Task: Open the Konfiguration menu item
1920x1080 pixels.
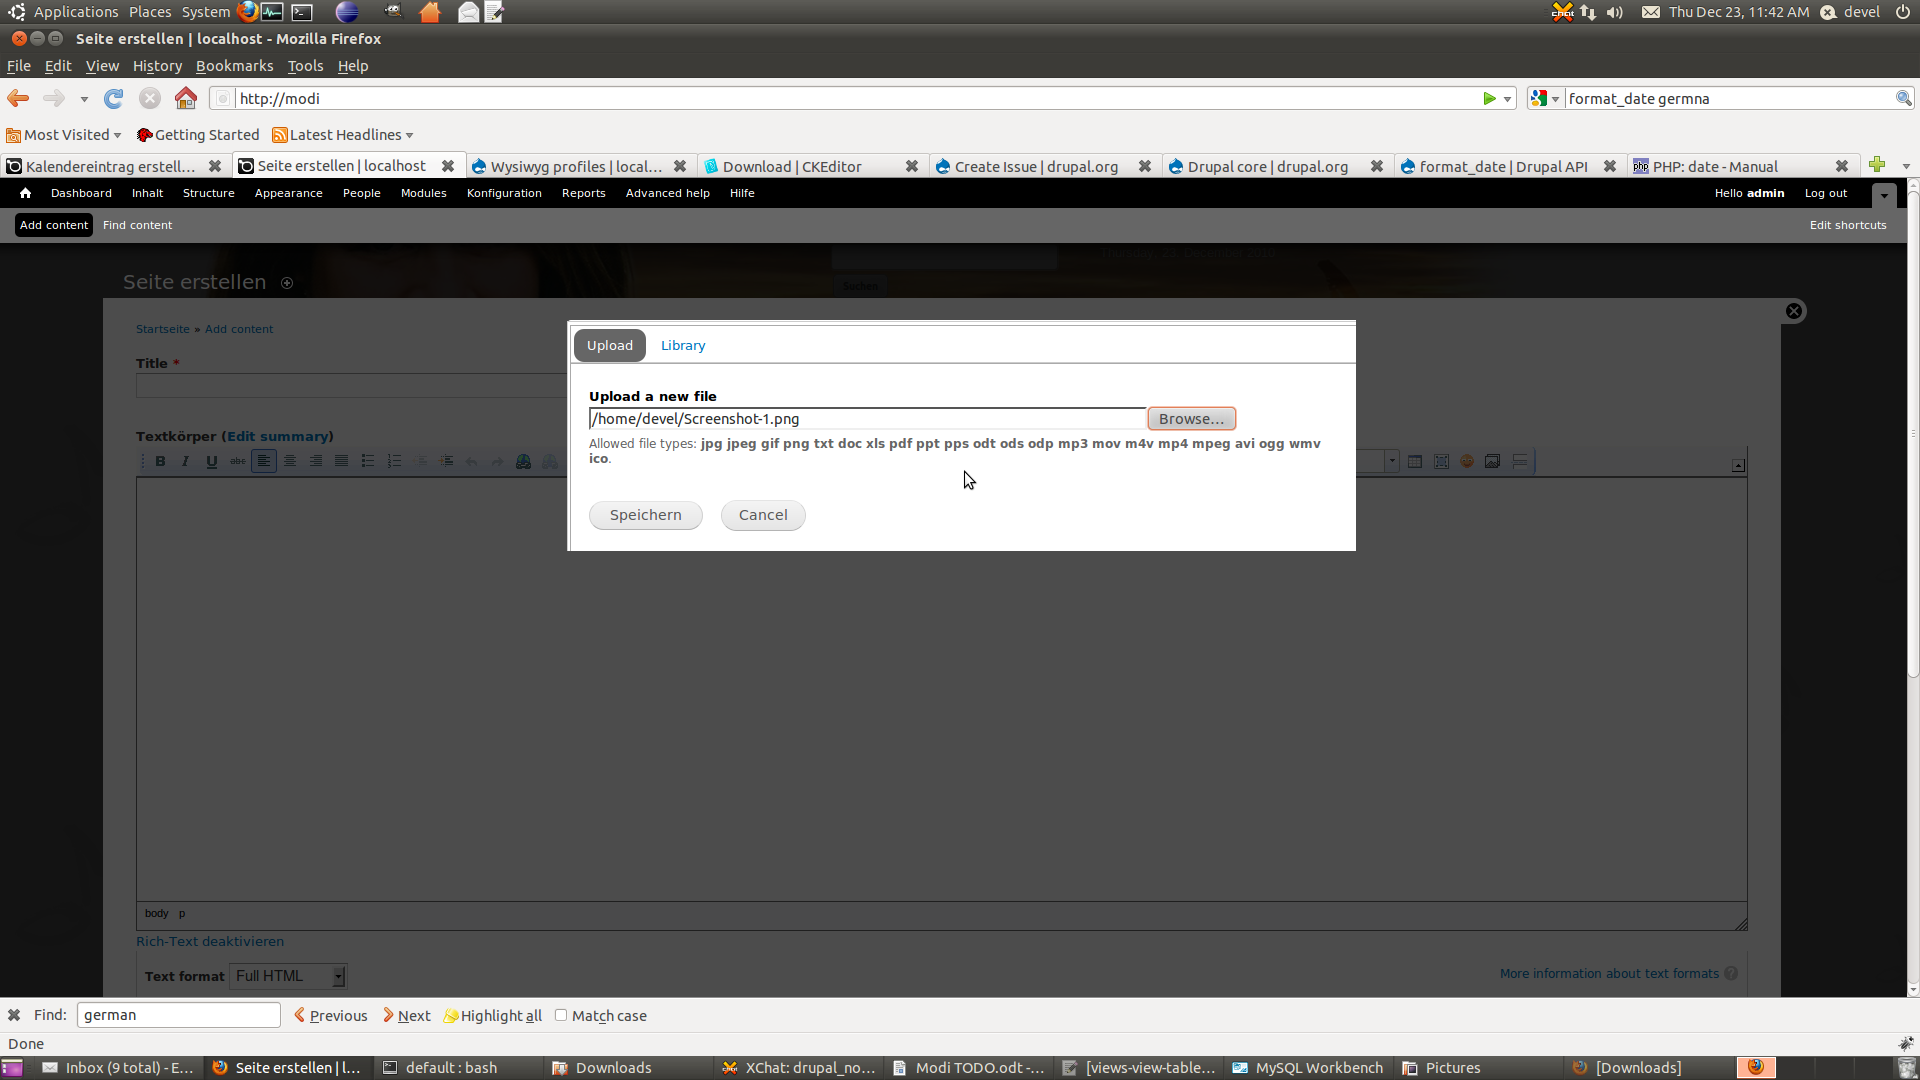Action: (x=503, y=193)
